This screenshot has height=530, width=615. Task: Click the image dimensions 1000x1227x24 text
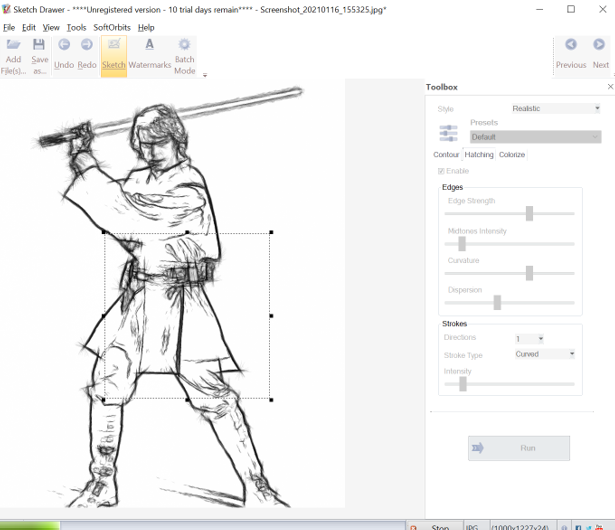[x=520, y=527]
